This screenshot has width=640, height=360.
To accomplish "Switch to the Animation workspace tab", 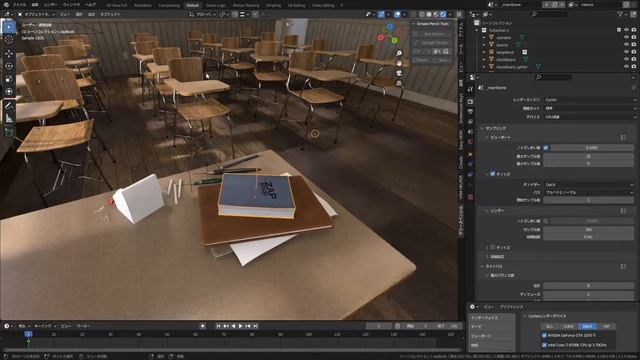I will click(142, 5).
